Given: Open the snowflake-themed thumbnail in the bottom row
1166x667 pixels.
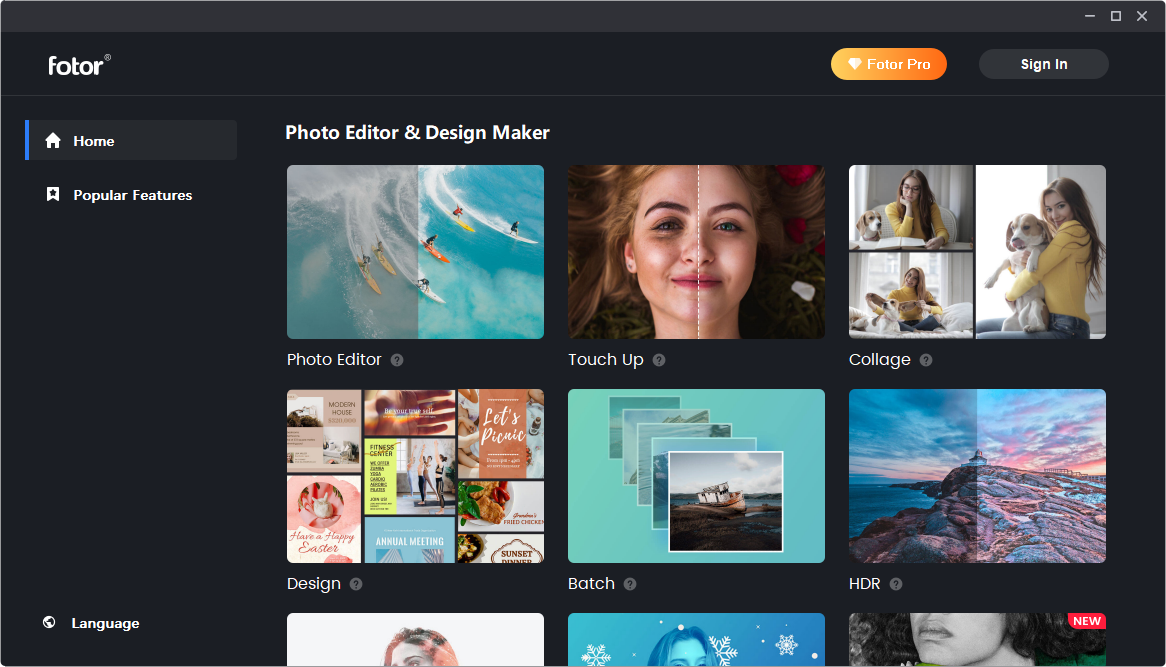Looking at the screenshot, I should tap(696, 639).
